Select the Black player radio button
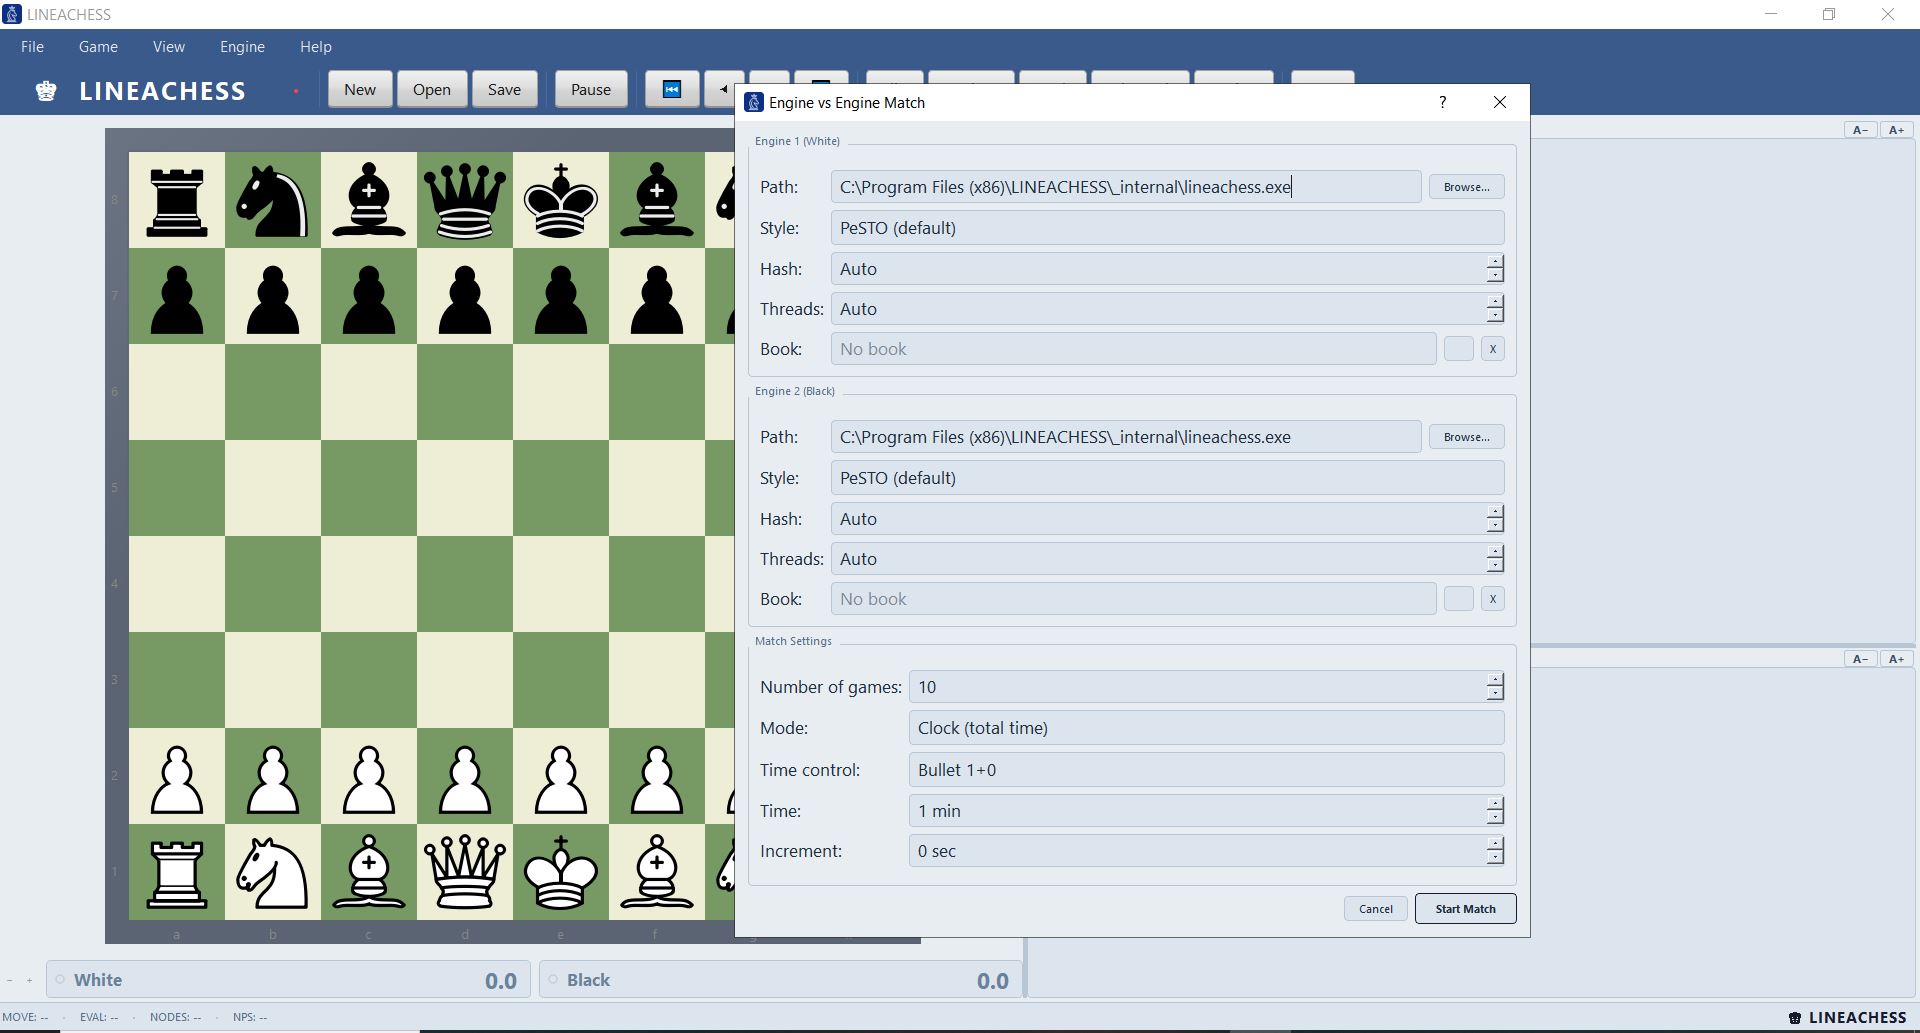Viewport: 1920px width, 1033px height. pos(553,980)
